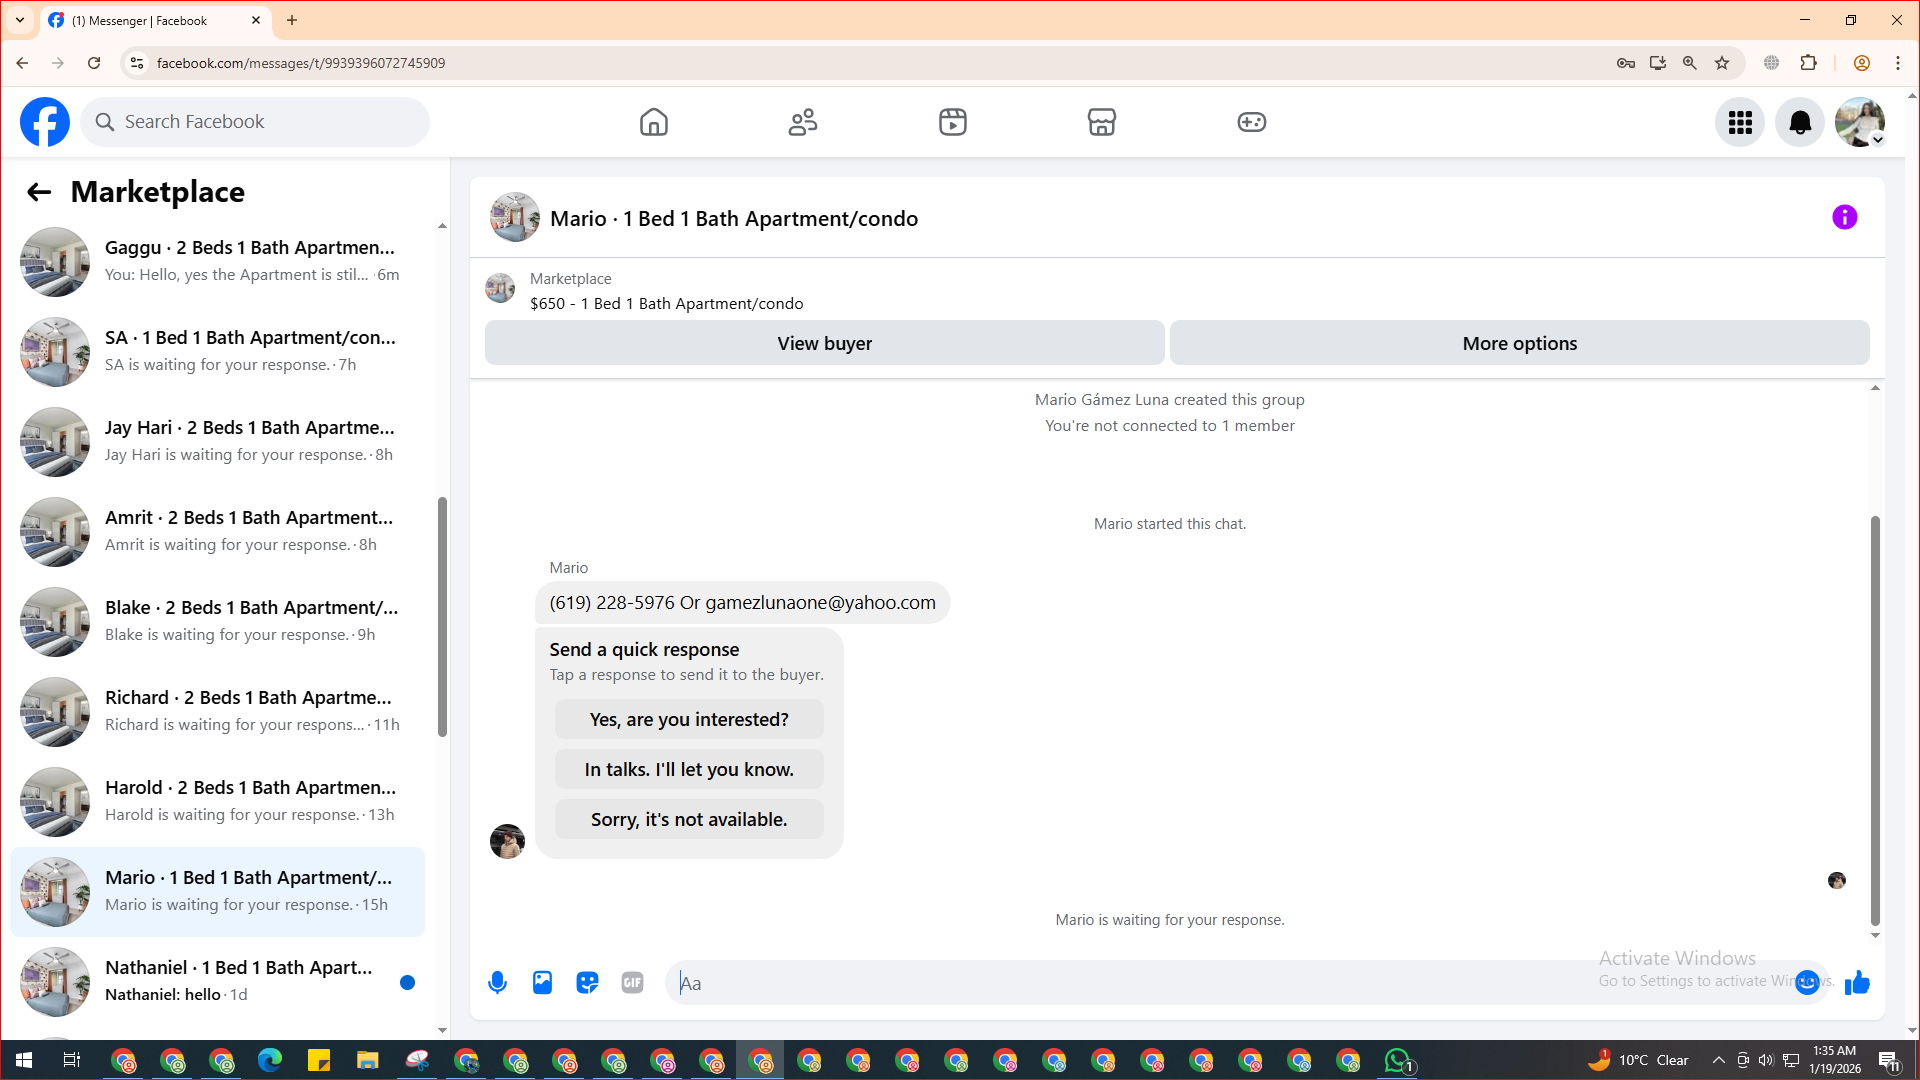Viewport: 1920px width, 1080px height.
Task: Open the Blake conversation
Action: pos(218,621)
